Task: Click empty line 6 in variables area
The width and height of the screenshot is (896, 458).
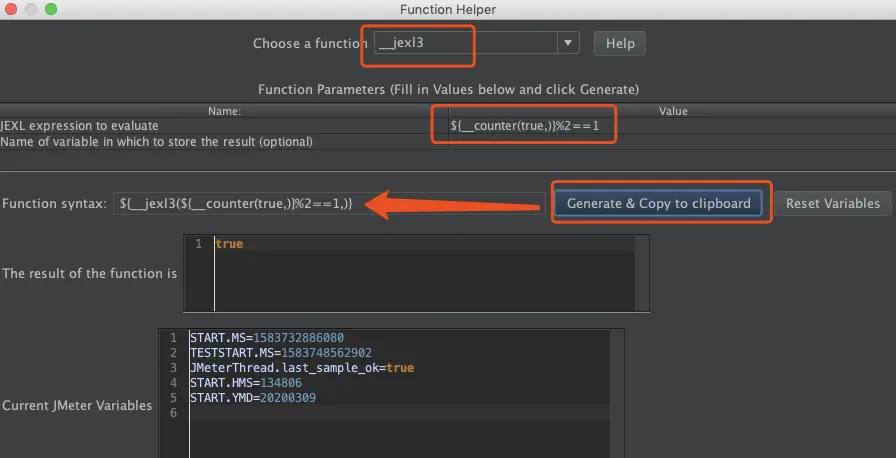Action: pos(400,412)
